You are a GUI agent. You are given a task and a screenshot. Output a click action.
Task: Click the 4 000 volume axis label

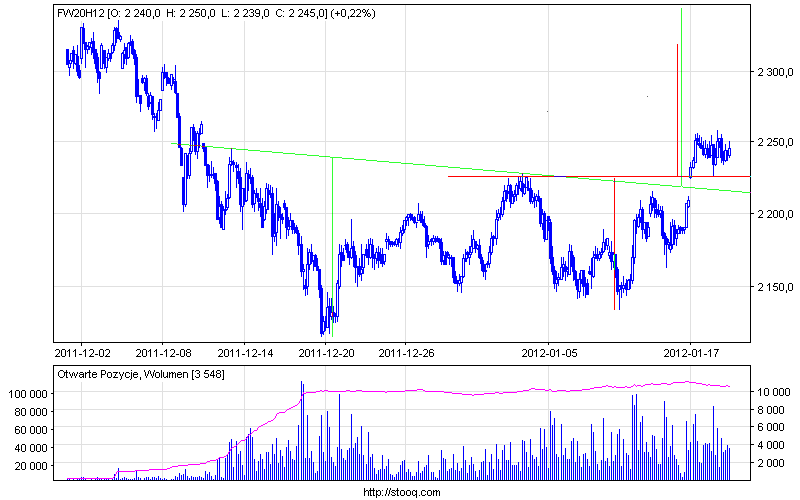click(x=771, y=445)
